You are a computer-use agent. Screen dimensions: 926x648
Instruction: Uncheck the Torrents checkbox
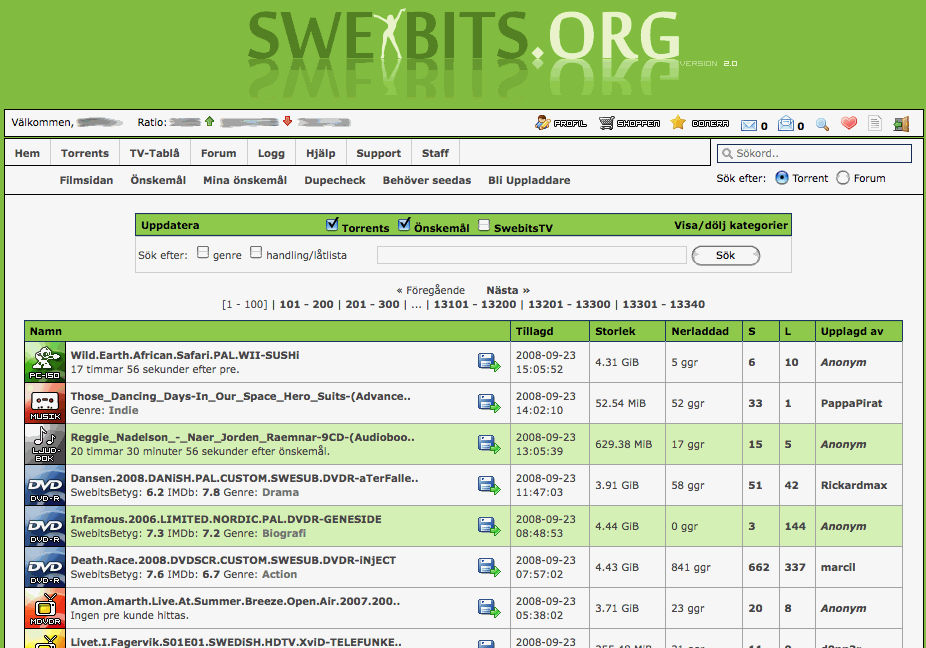click(x=332, y=224)
